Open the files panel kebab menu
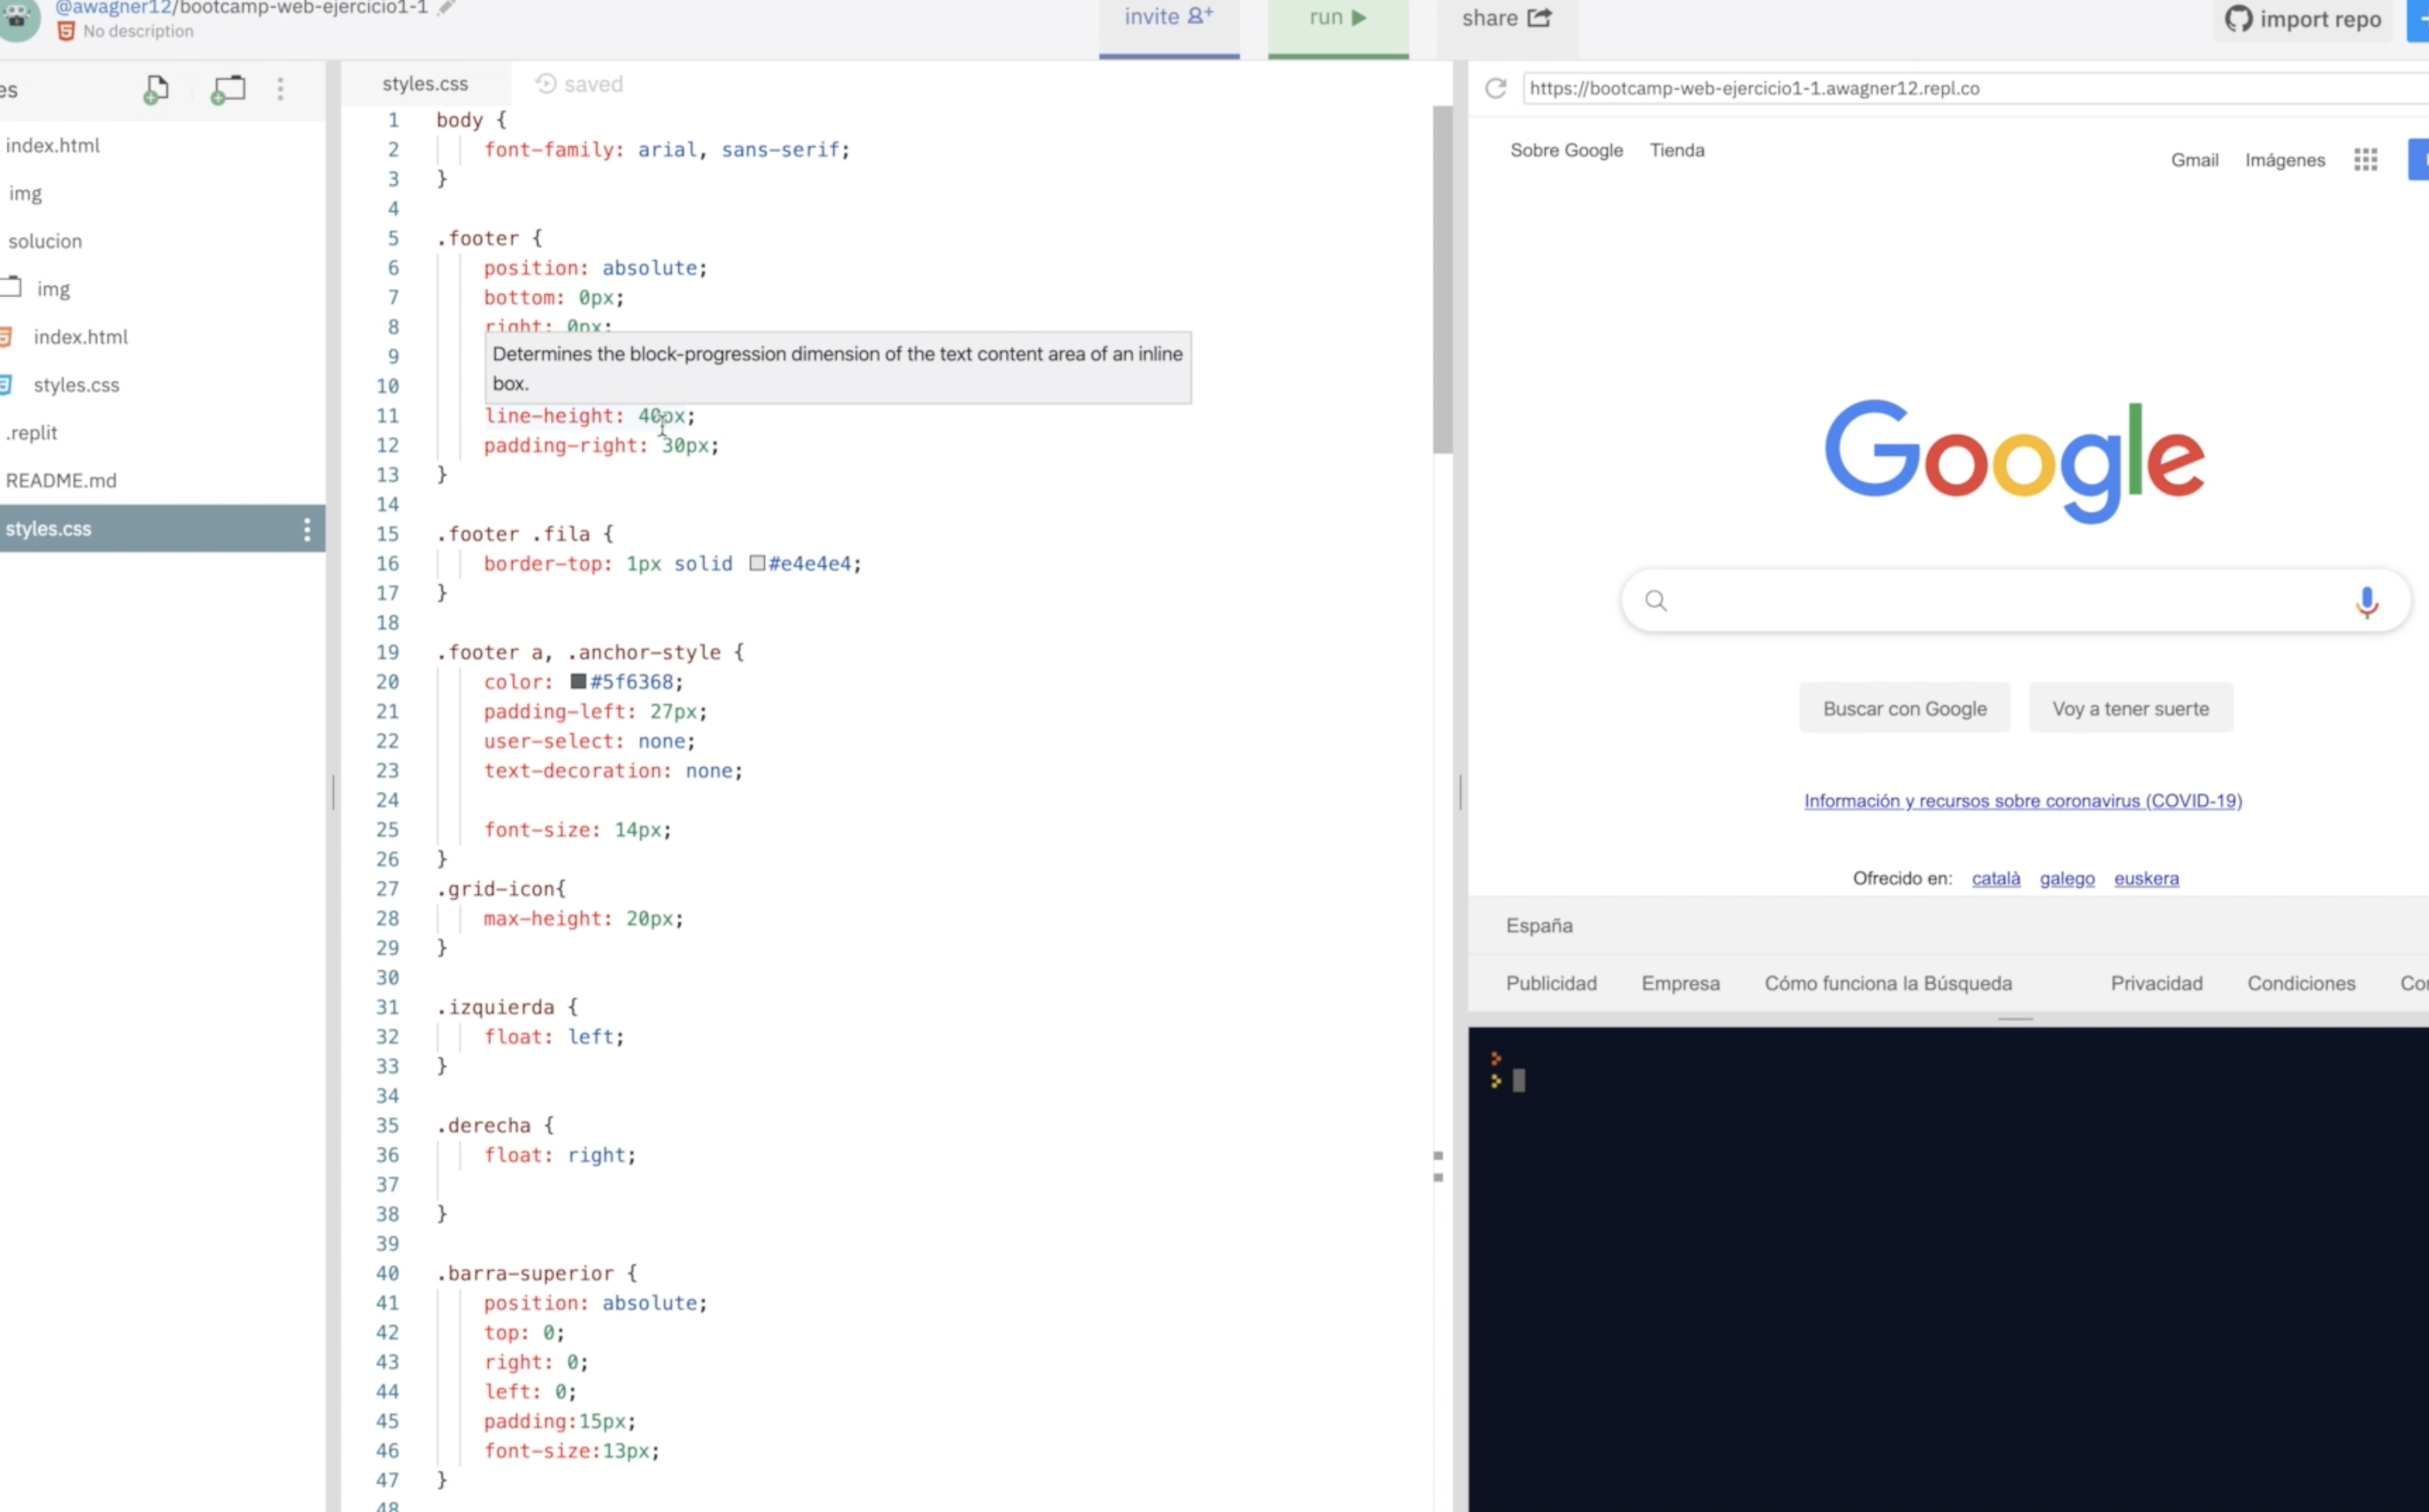This screenshot has width=2429, height=1512. (280, 89)
